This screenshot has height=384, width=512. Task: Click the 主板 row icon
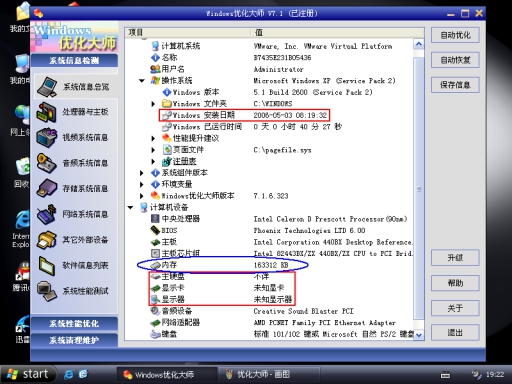(x=155, y=242)
